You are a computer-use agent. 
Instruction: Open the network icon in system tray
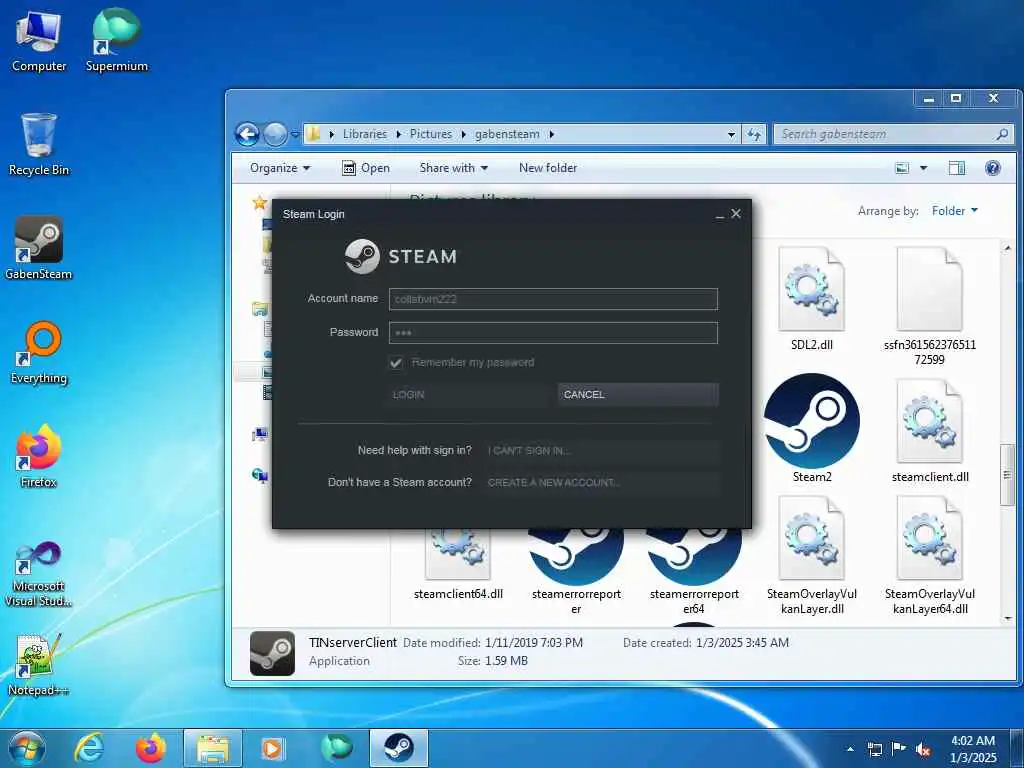coord(874,750)
